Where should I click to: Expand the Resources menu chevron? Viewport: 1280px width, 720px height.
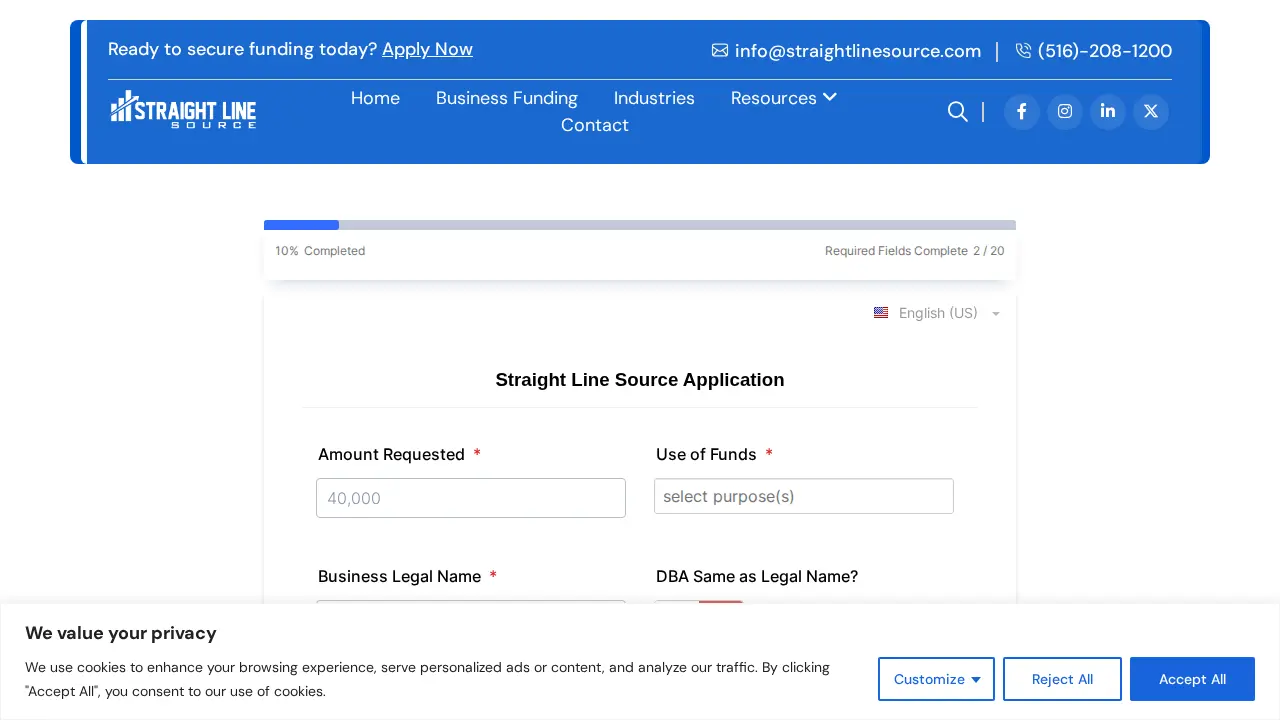click(x=830, y=97)
